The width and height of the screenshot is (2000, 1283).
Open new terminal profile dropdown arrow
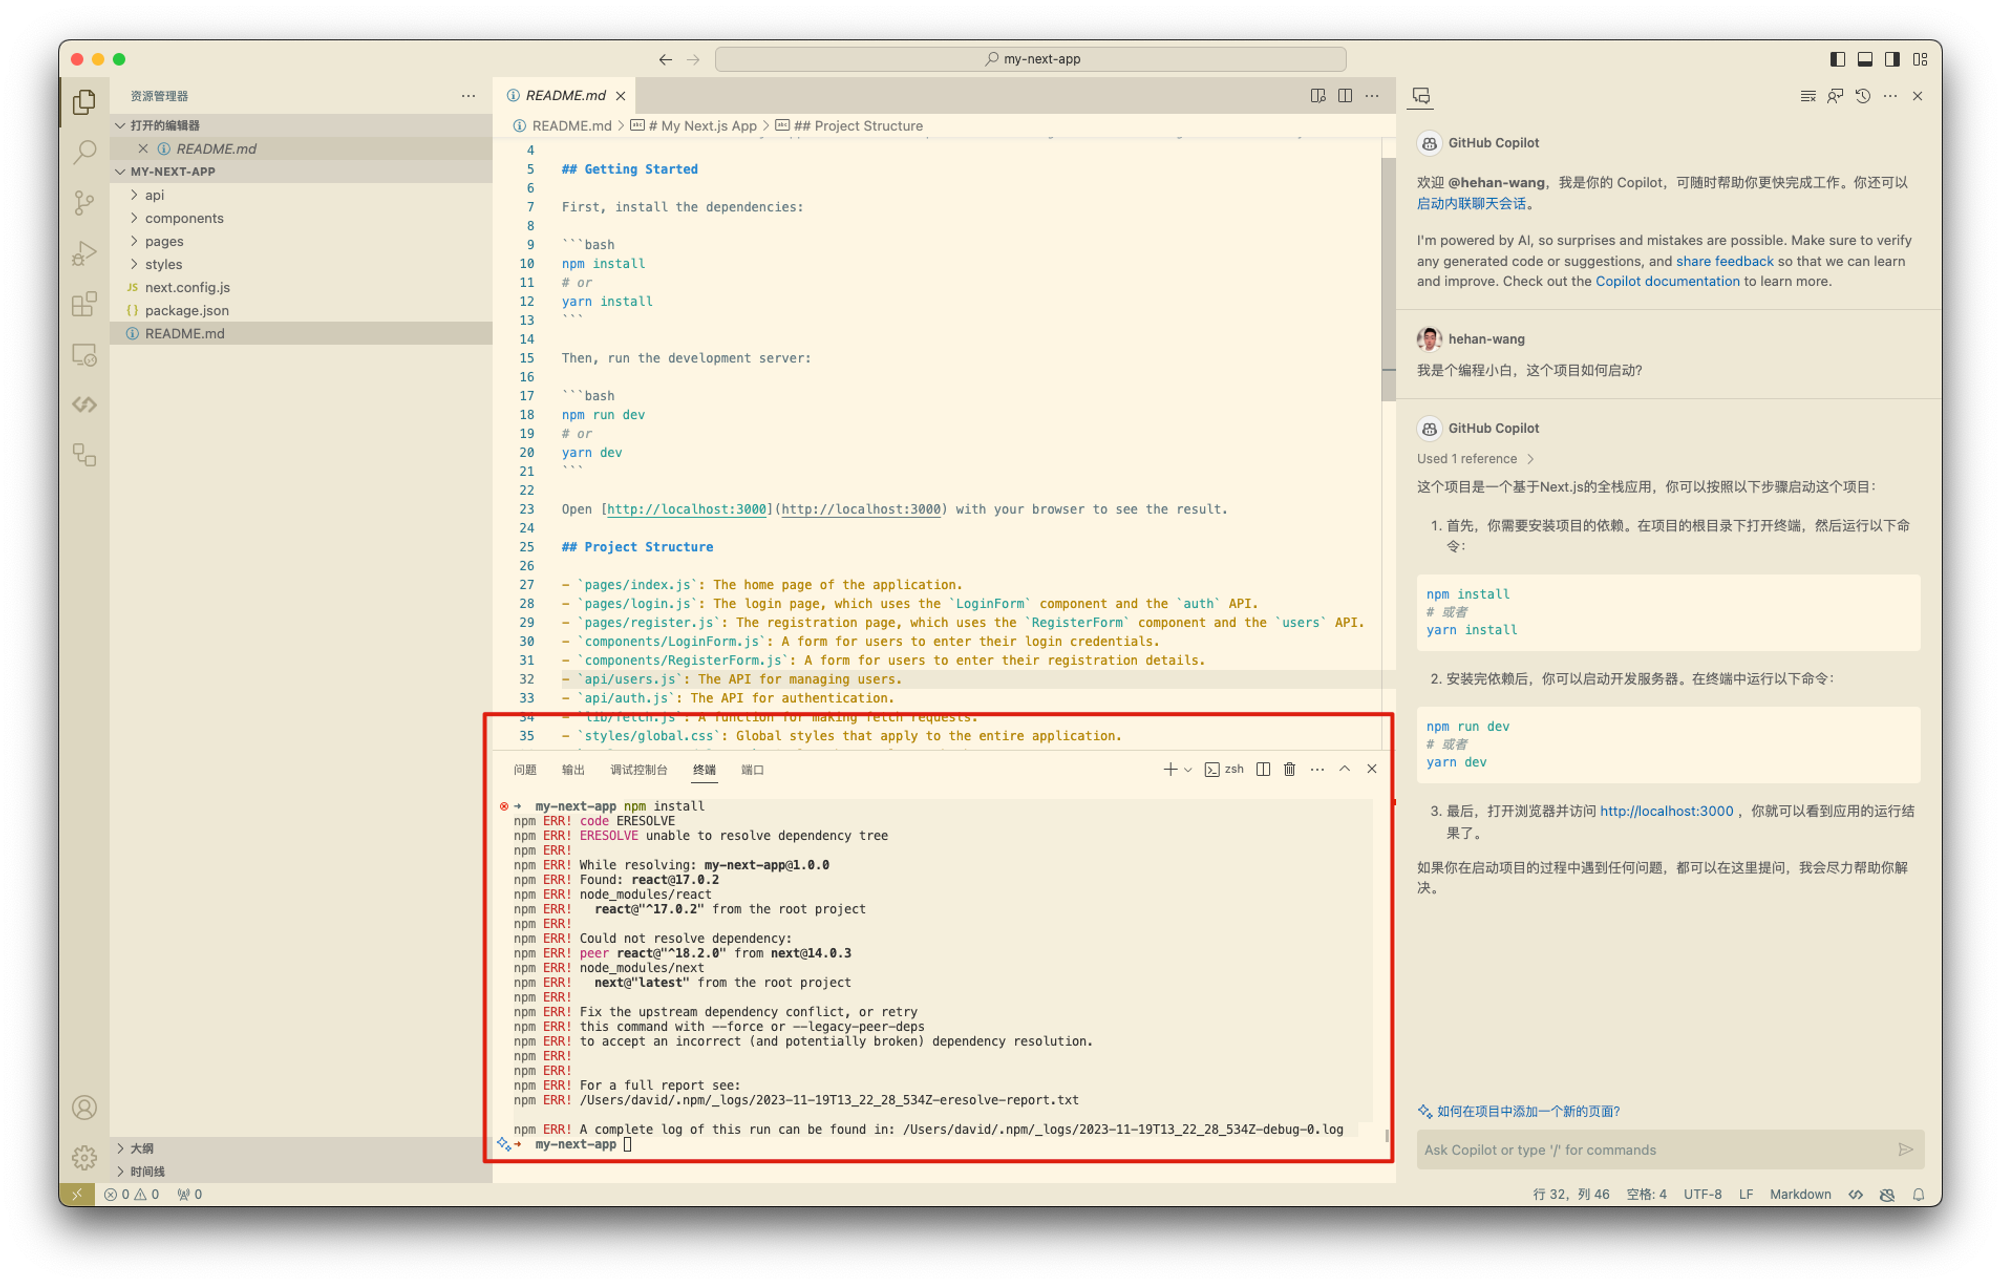1188,769
